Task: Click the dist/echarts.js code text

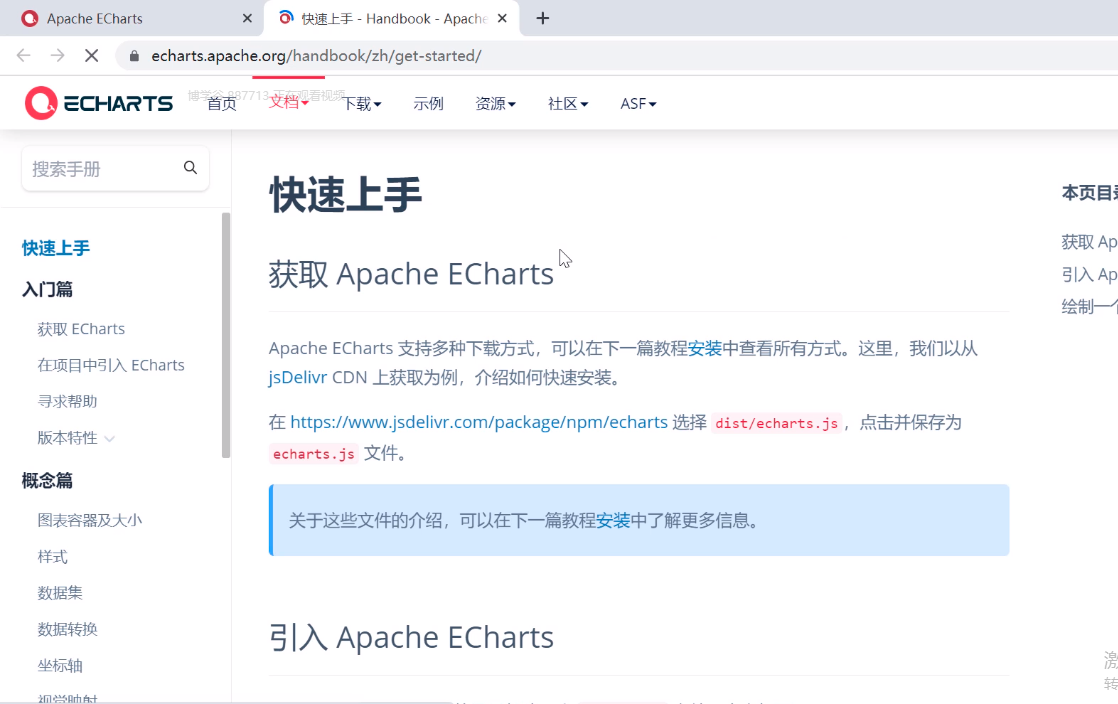Action: [x=776, y=423]
